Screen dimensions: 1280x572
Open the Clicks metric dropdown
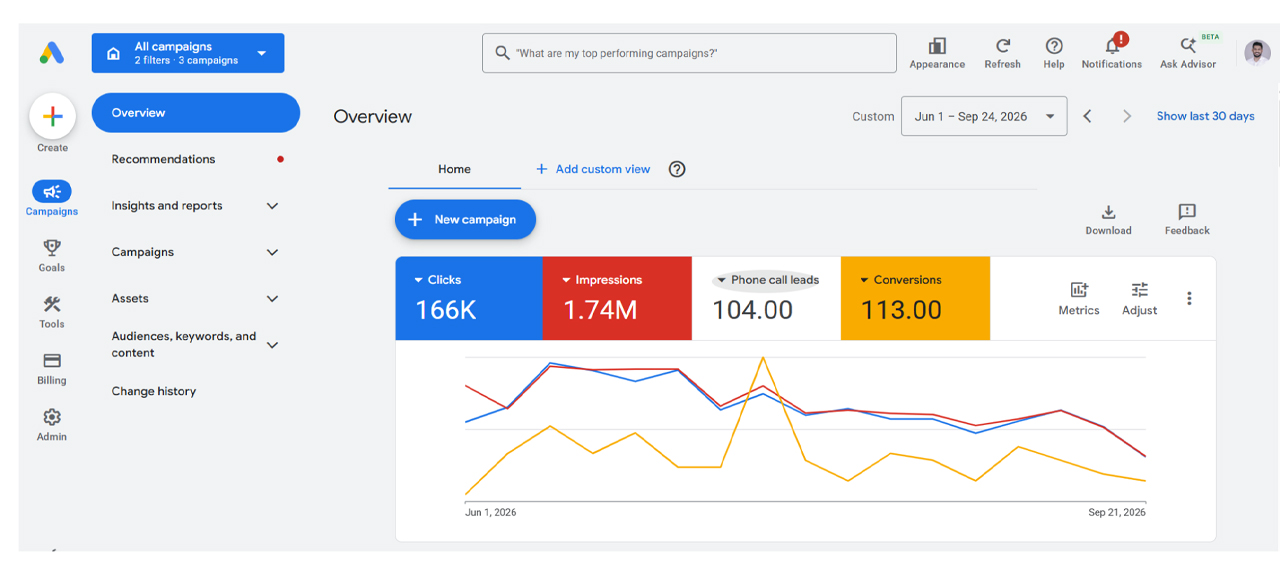[438, 280]
